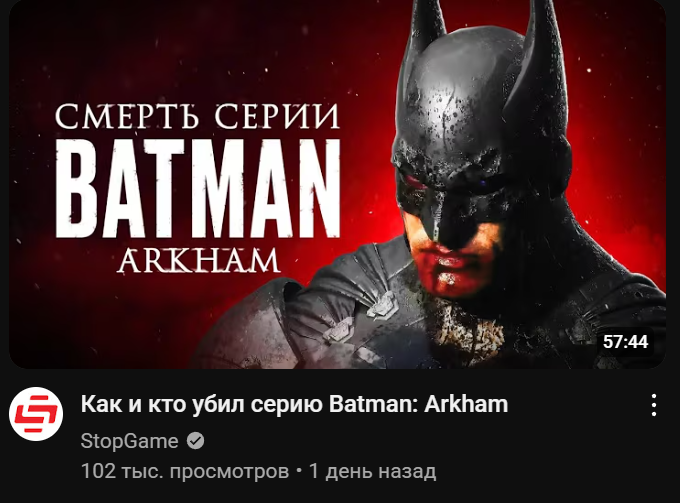This screenshot has height=503, width=680.
Task: Click the verified checkmark beside StopGame
Action: pos(195,441)
